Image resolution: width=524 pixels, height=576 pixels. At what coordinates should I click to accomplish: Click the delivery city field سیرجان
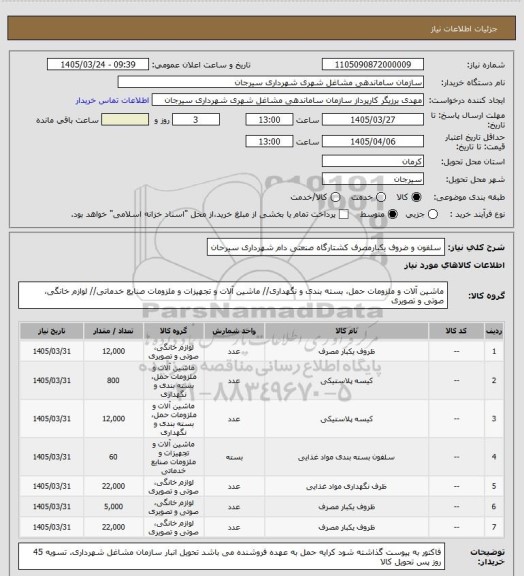coord(373,179)
